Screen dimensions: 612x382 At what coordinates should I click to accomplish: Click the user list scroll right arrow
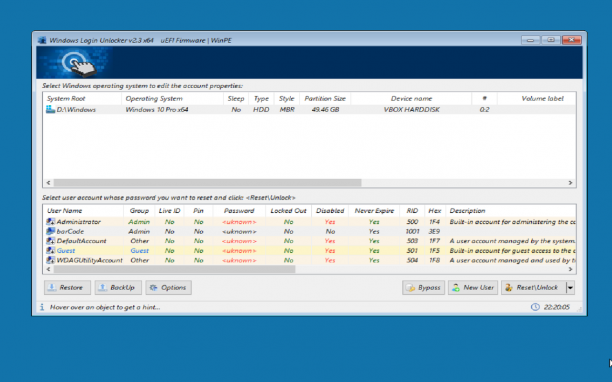point(570,269)
